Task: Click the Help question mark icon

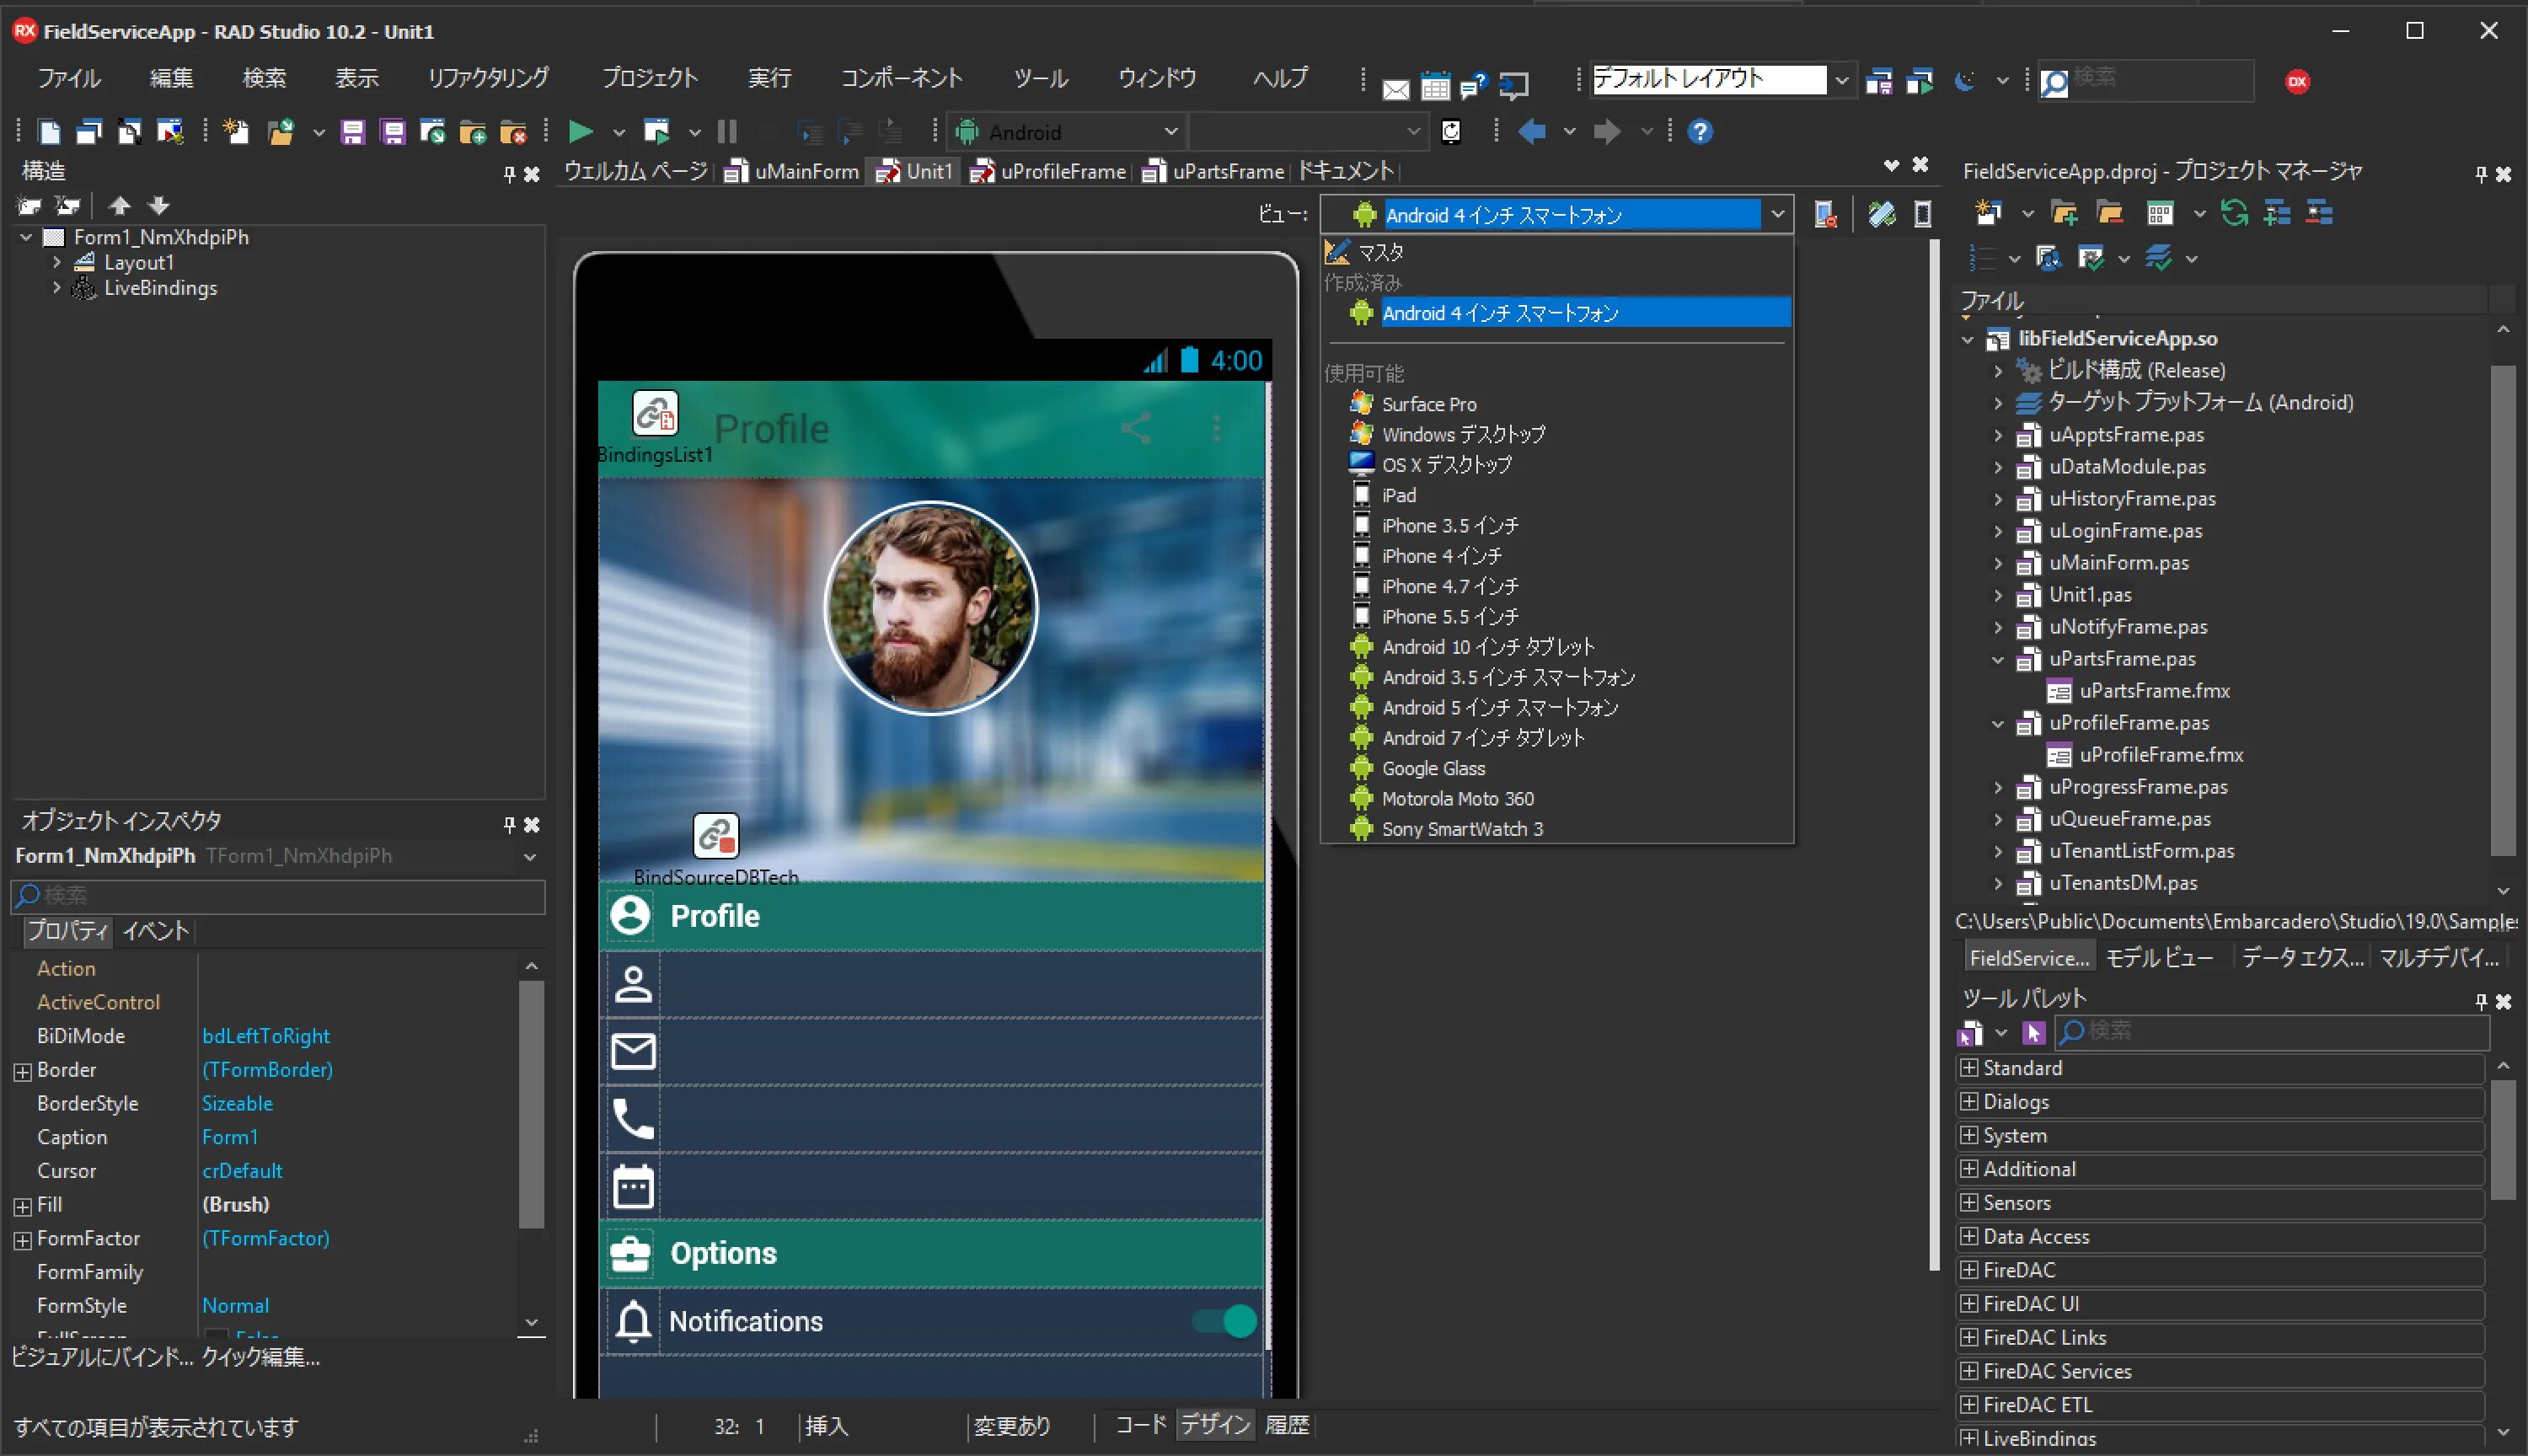Action: coord(1699,131)
